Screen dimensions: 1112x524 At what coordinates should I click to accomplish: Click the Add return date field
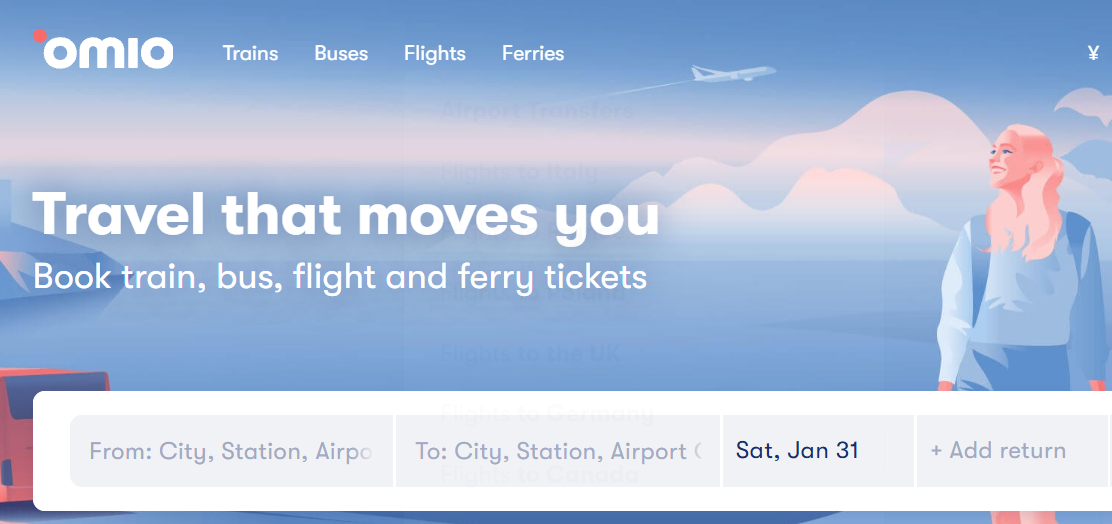[x=1010, y=450]
